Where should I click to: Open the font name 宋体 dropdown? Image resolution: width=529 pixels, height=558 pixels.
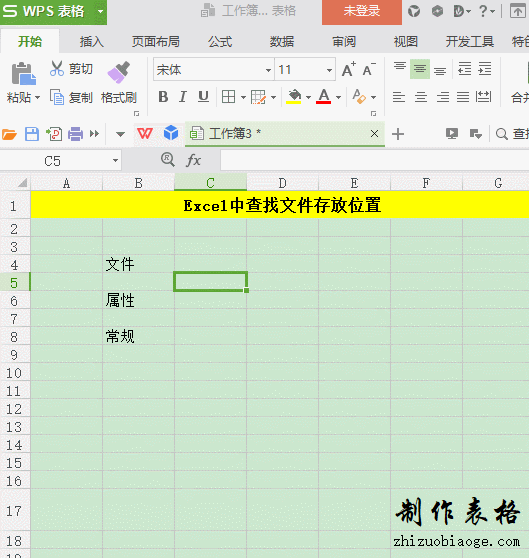click(x=268, y=70)
